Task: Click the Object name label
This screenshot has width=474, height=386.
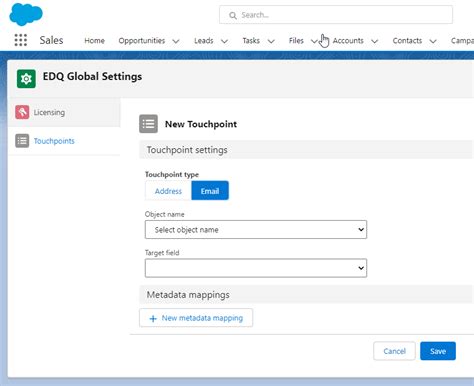Action: tap(164, 214)
